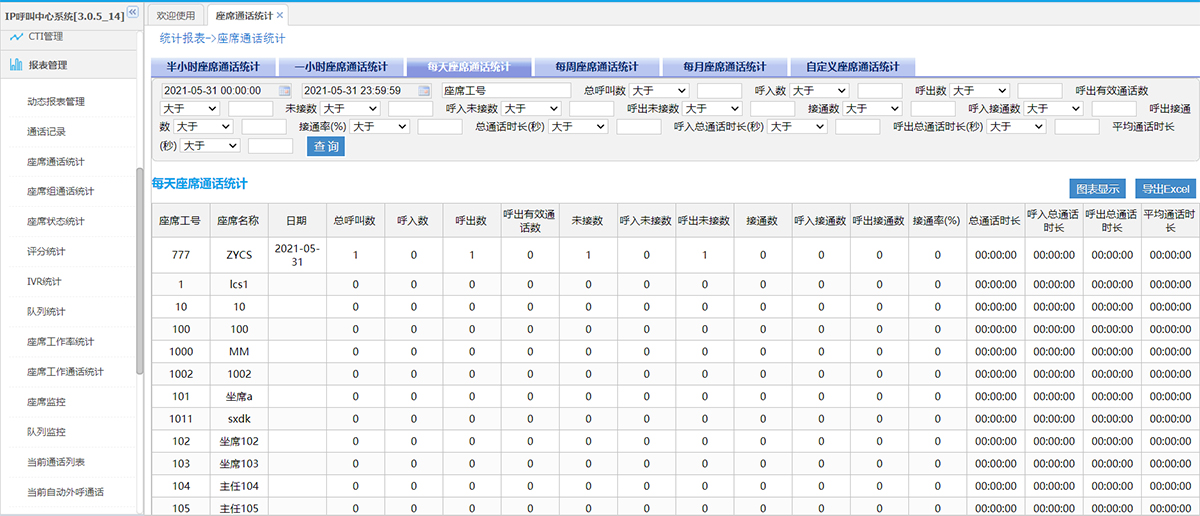The width and height of the screenshot is (1200, 516).
Task: Open 呼入未接数 comparison dropdown
Action: [531, 108]
